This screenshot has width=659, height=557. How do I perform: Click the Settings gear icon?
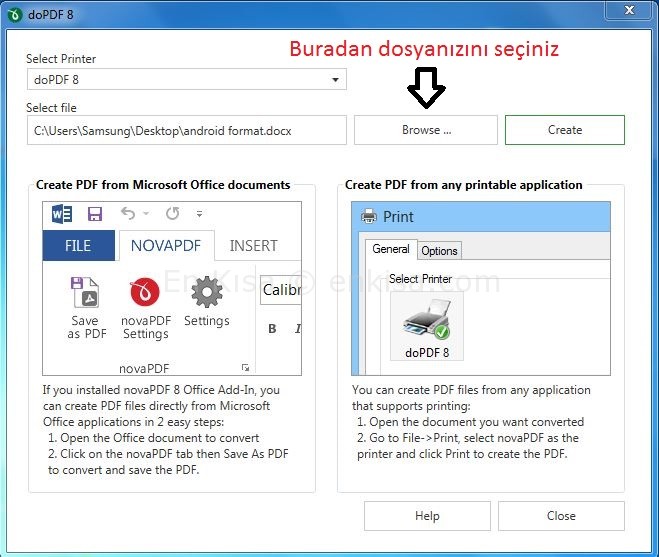click(206, 292)
